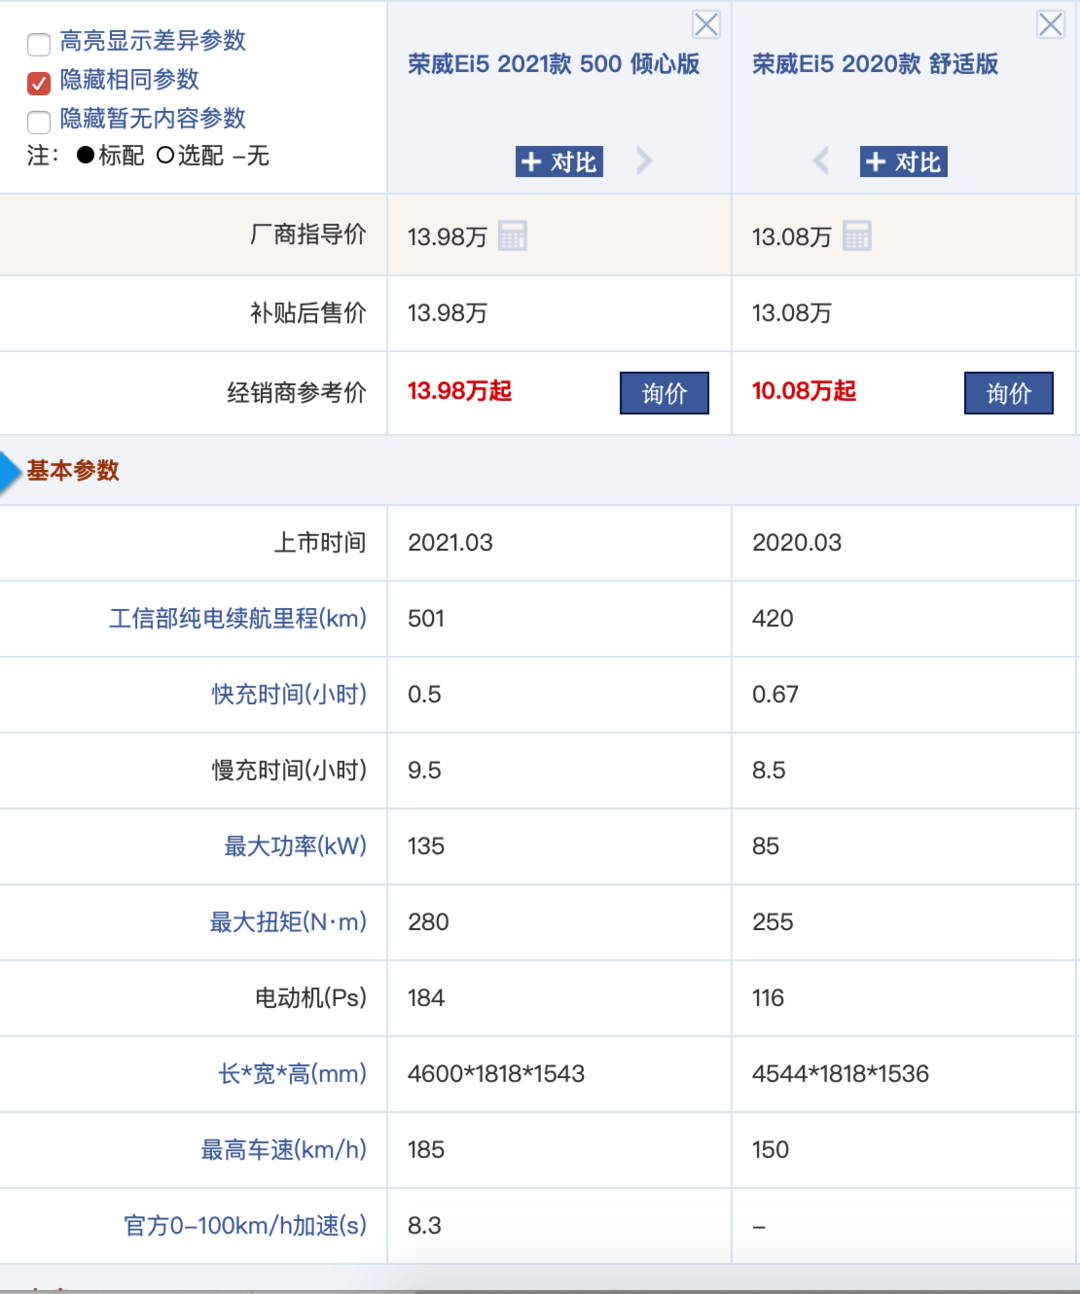1080x1294 pixels.
Task: Click the 电动机(Ps) row label
Action: click(x=311, y=998)
